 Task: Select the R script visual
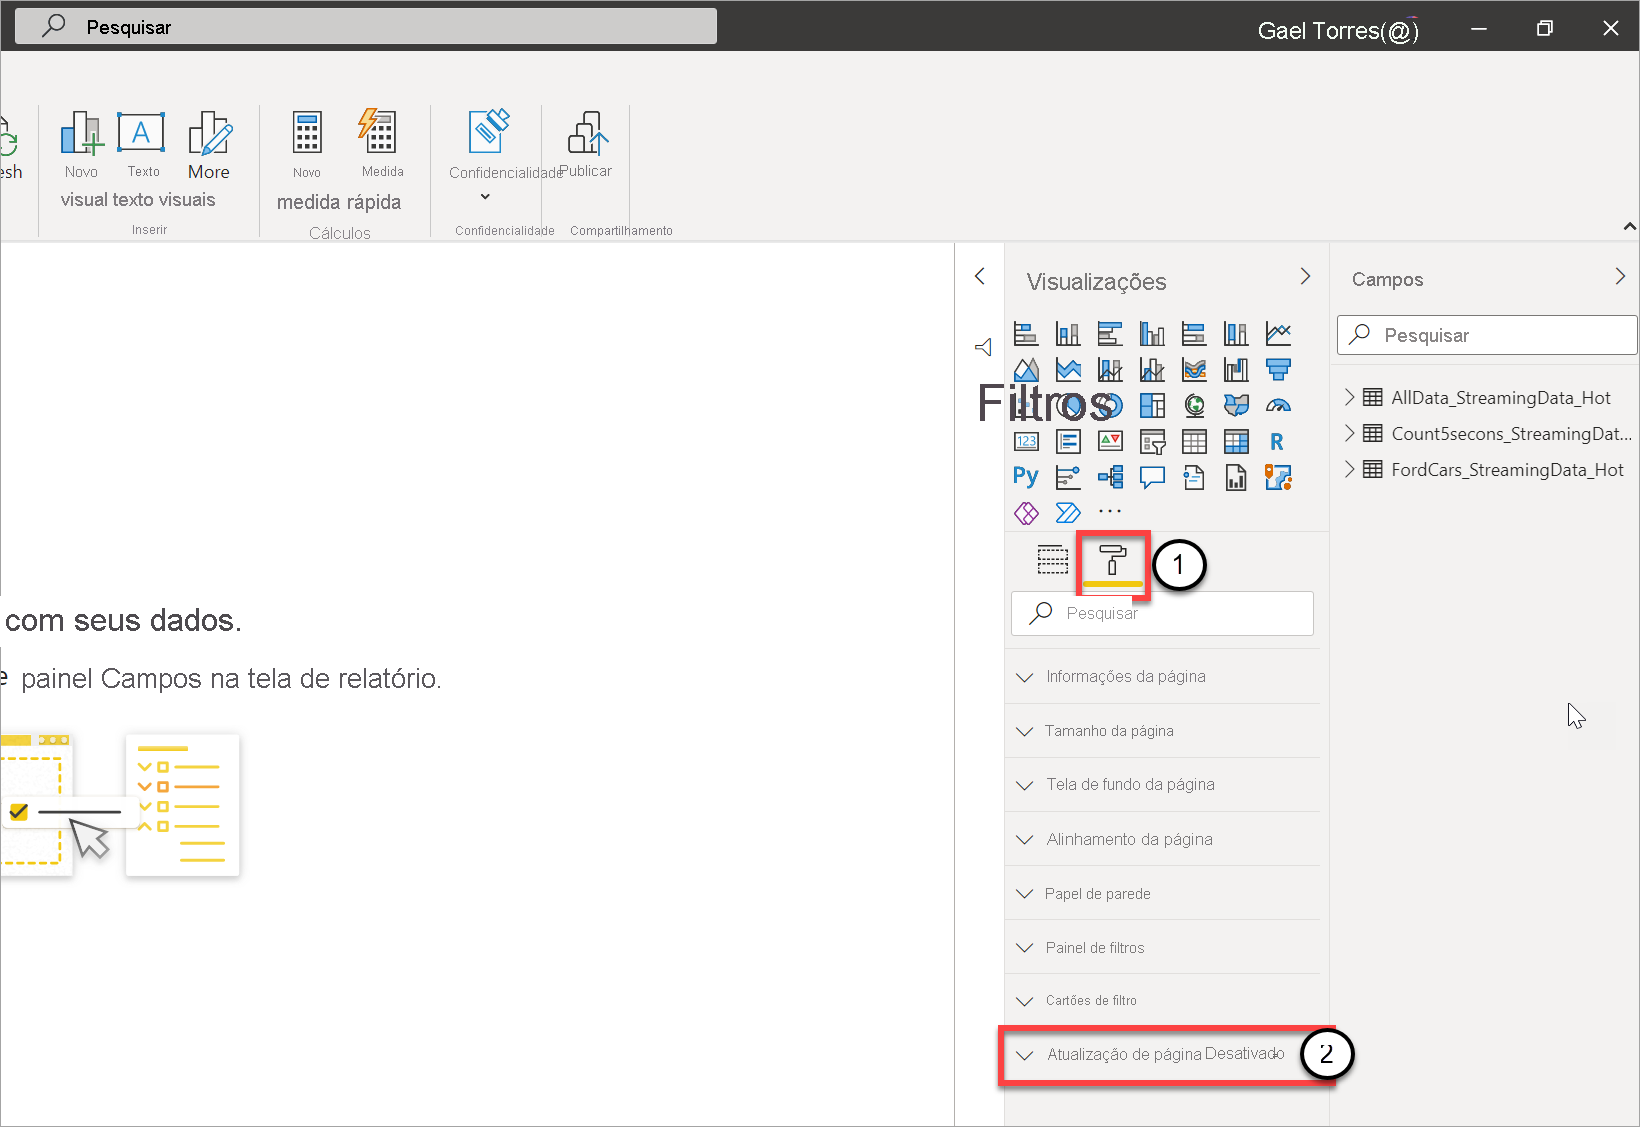click(1277, 441)
